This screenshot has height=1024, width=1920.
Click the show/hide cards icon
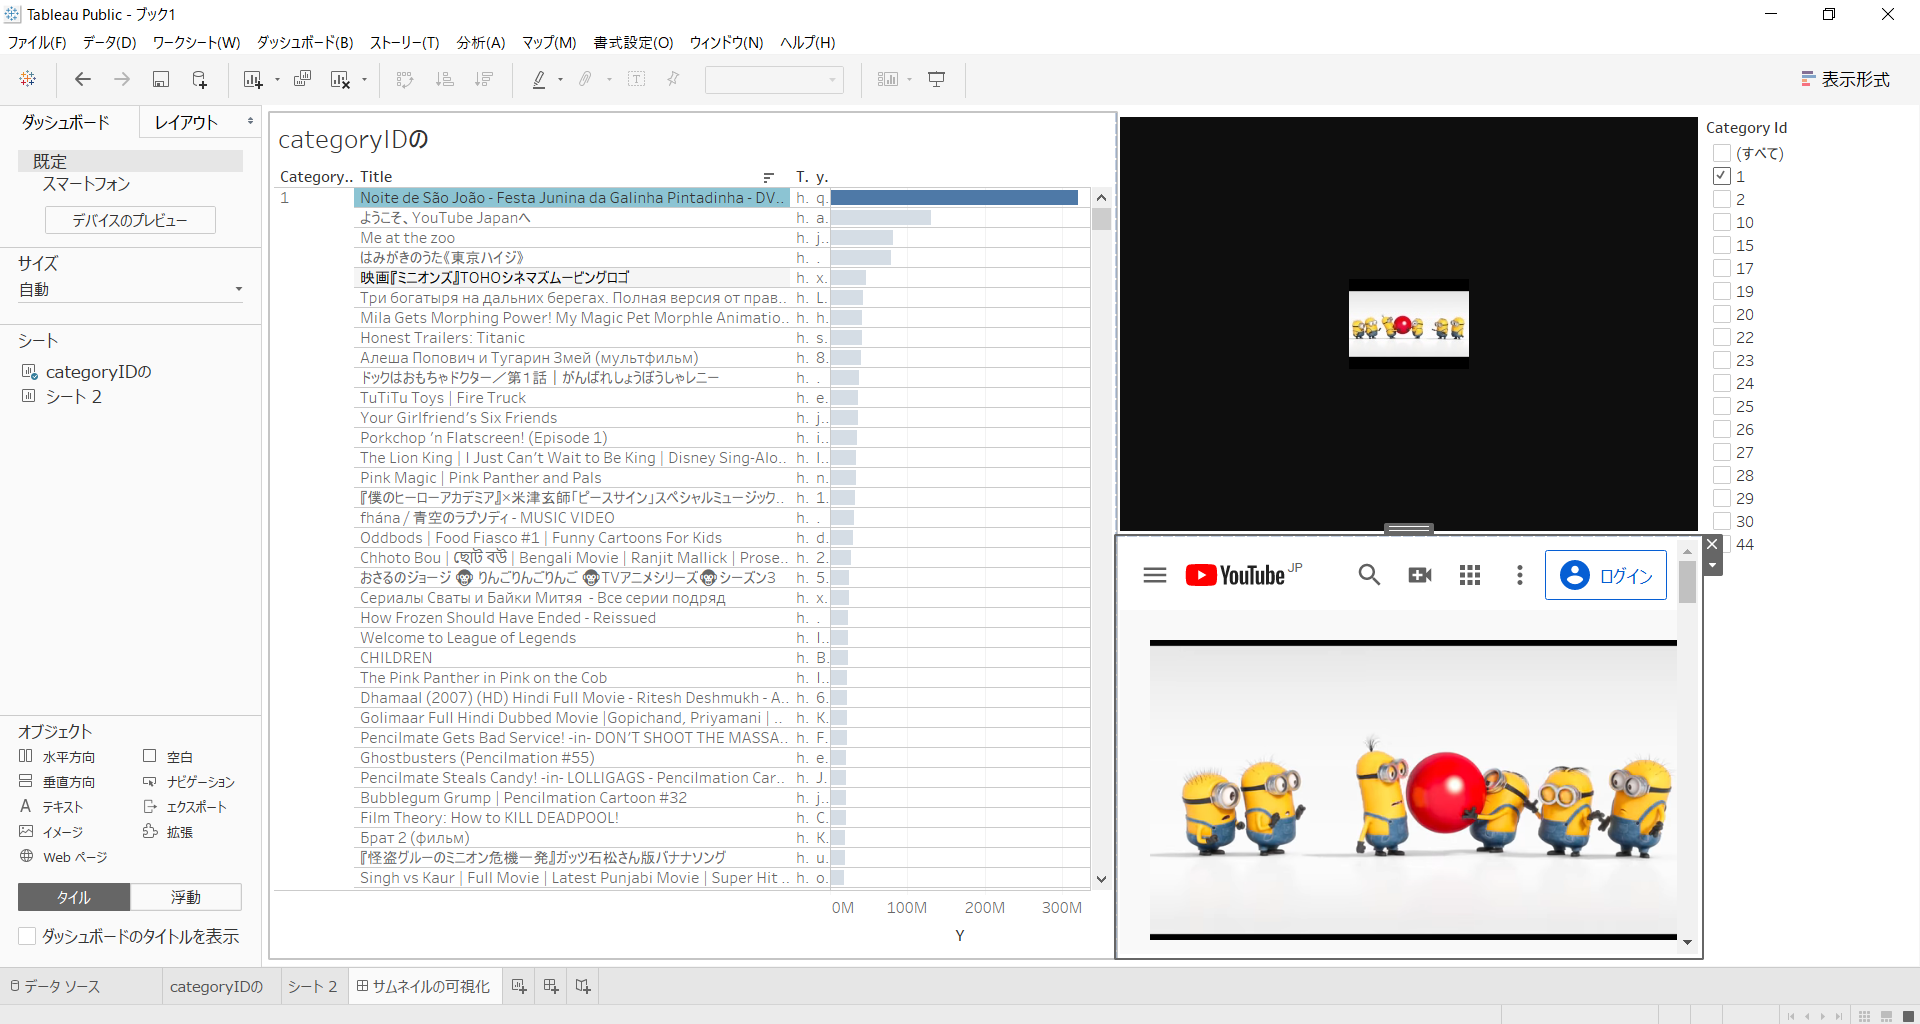[x=888, y=79]
